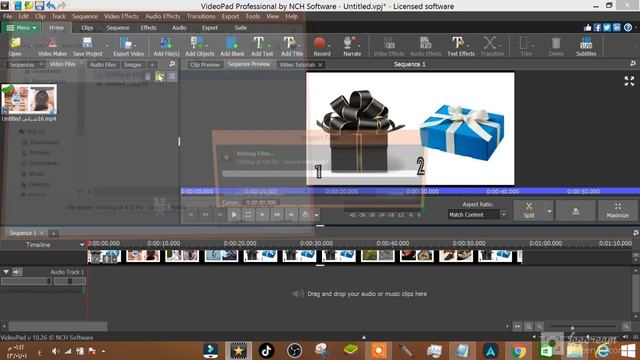
Task: Click the Split button
Action: [x=529, y=211]
